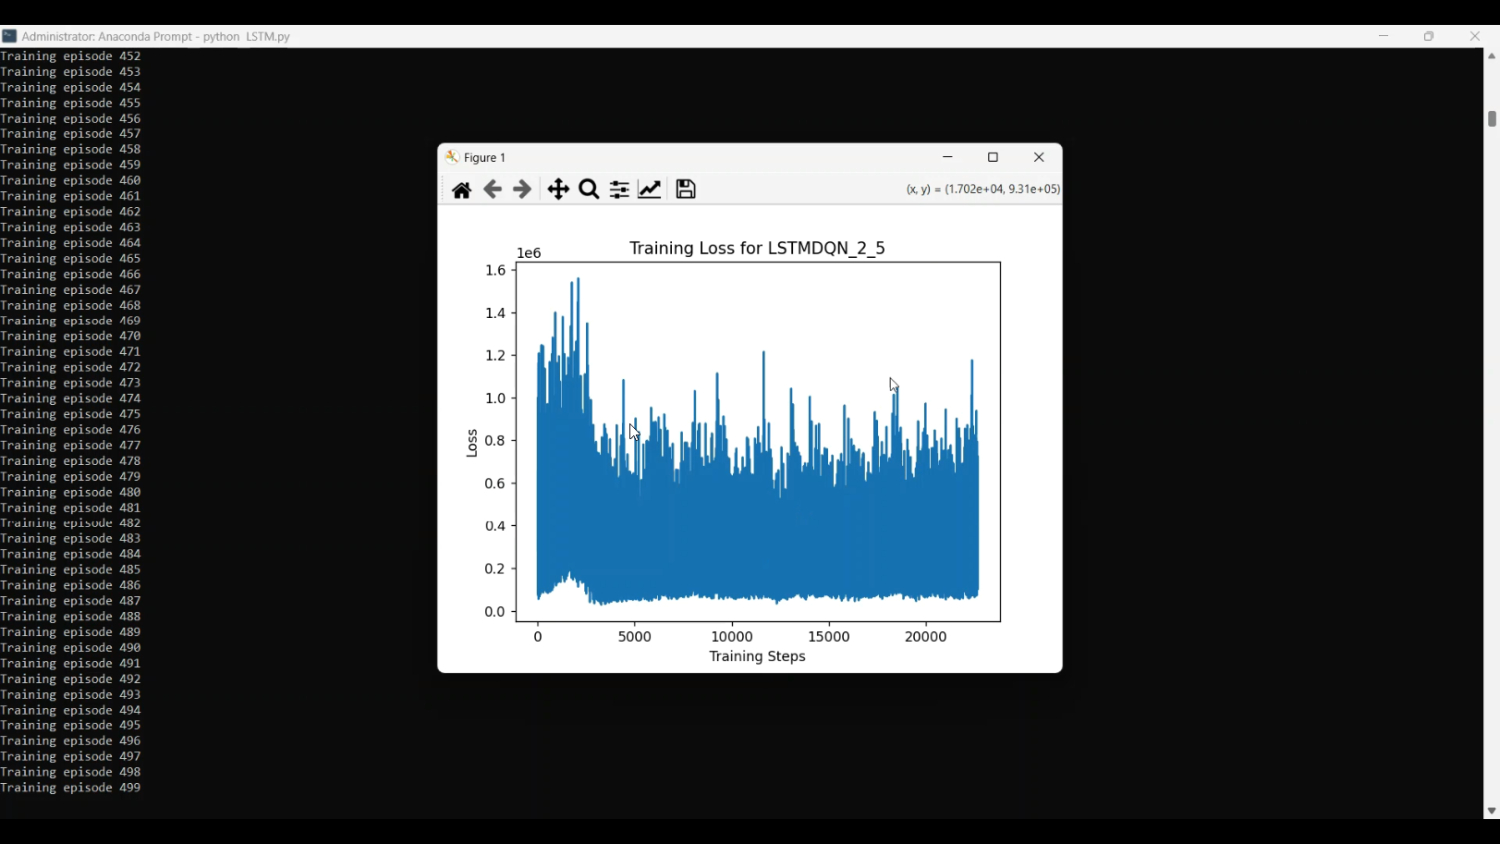The width and height of the screenshot is (1500, 844).
Task: Click the Training Loss for LSTMDQN_2_5 title
Action: (x=756, y=248)
